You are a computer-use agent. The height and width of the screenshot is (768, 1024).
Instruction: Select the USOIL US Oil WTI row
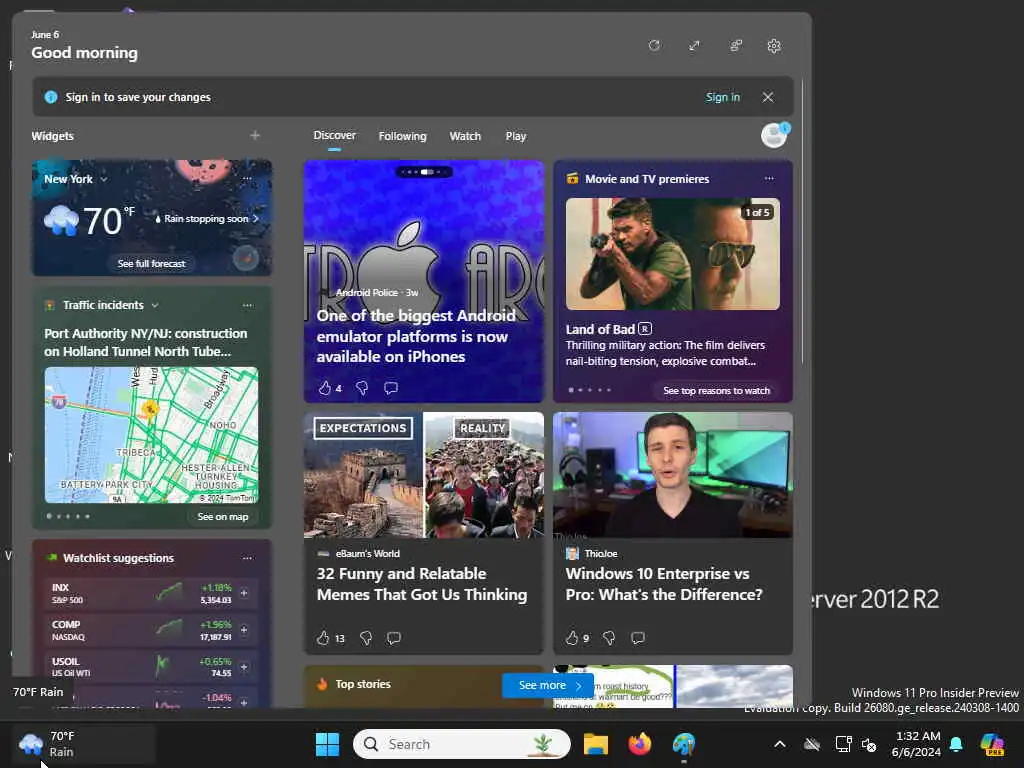(152, 667)
